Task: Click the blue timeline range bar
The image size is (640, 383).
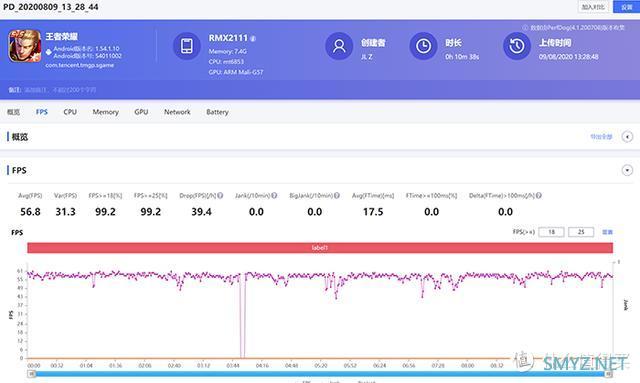Action: tap(320, 374)
